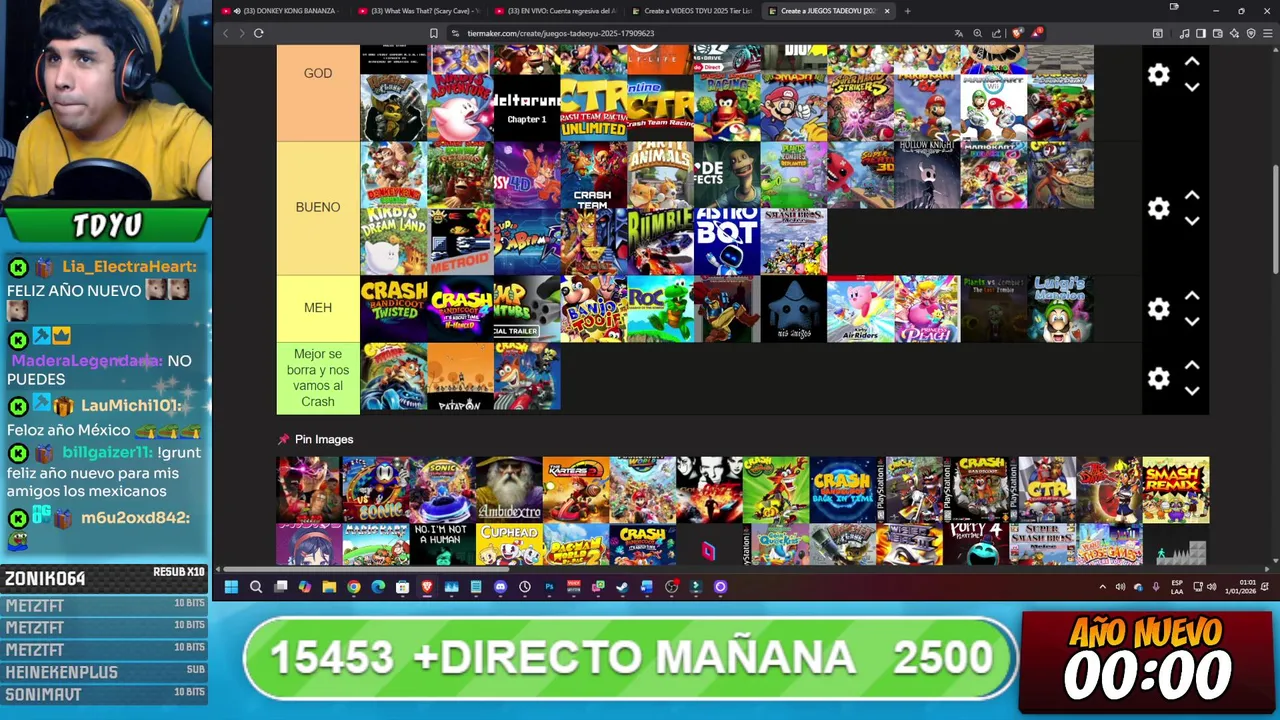Open Discord from the taskbar
Image resolution: width=1280 pixels, height=720 pixels.
pyautogui.click(x=500, y=587)
